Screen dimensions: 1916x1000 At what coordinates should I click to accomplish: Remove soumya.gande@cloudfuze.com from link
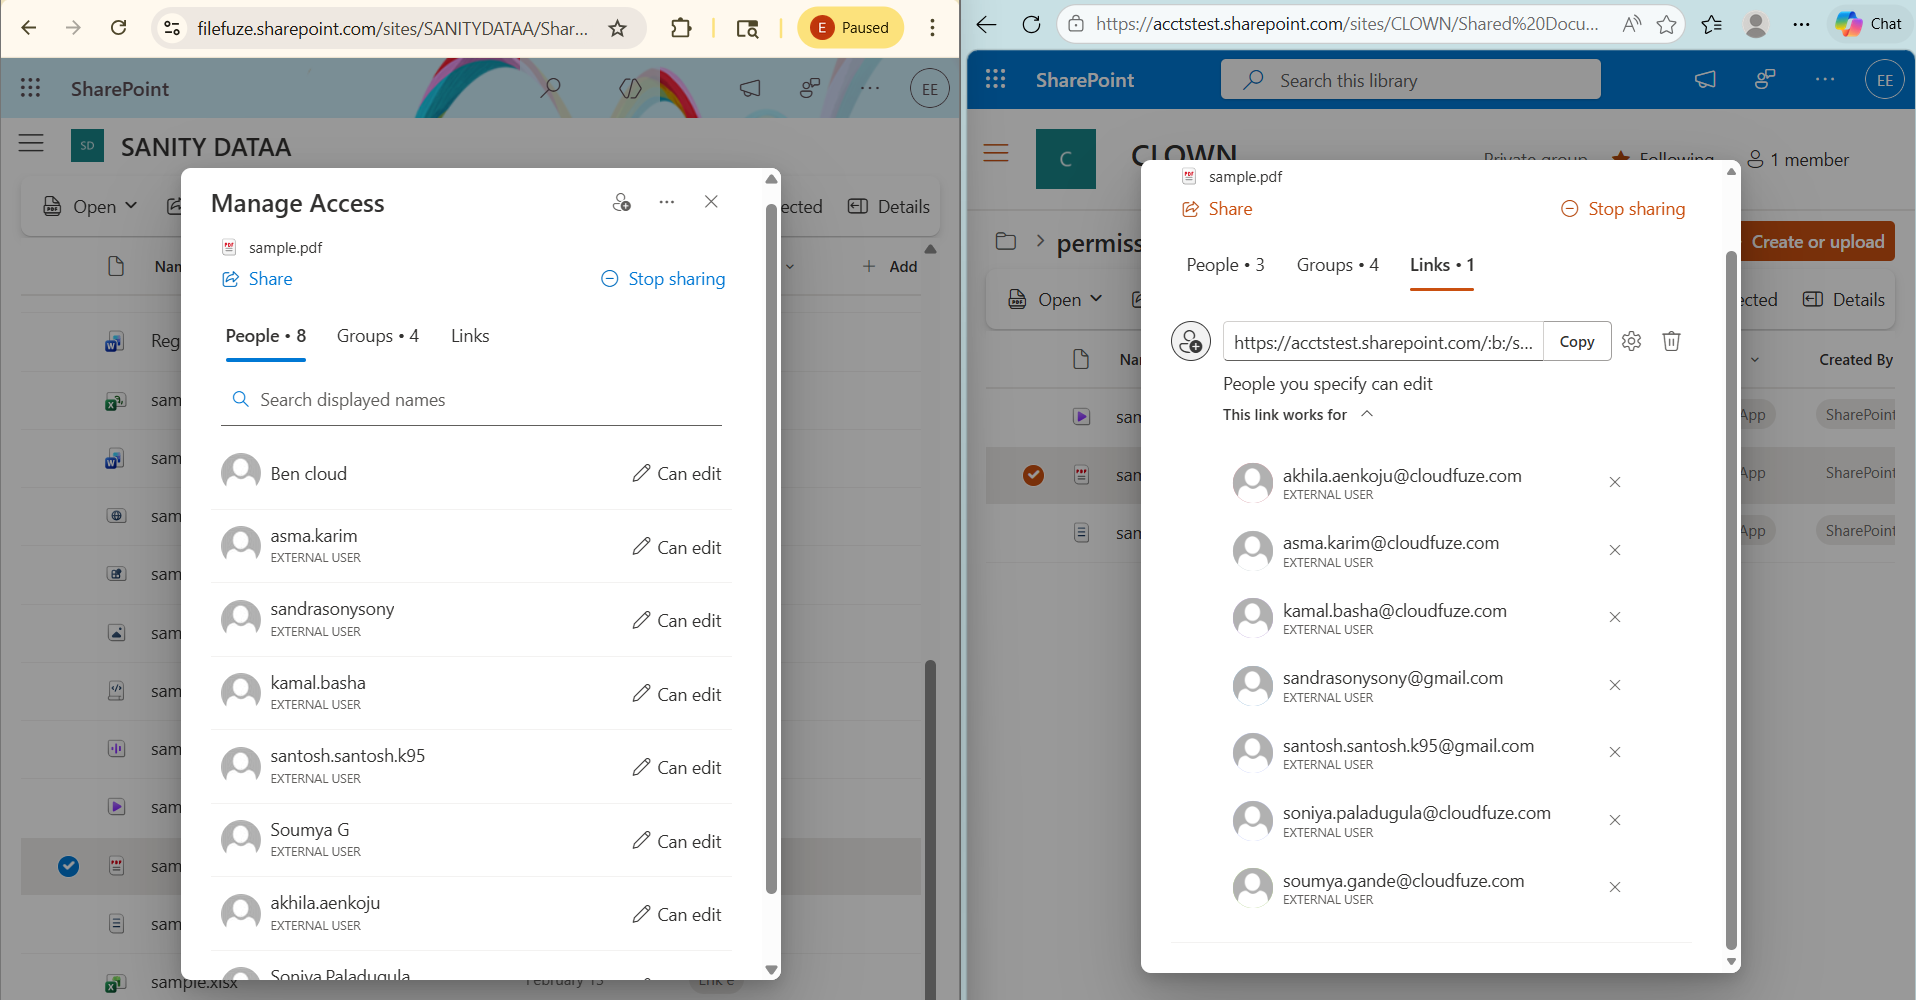pos(1614,887)
